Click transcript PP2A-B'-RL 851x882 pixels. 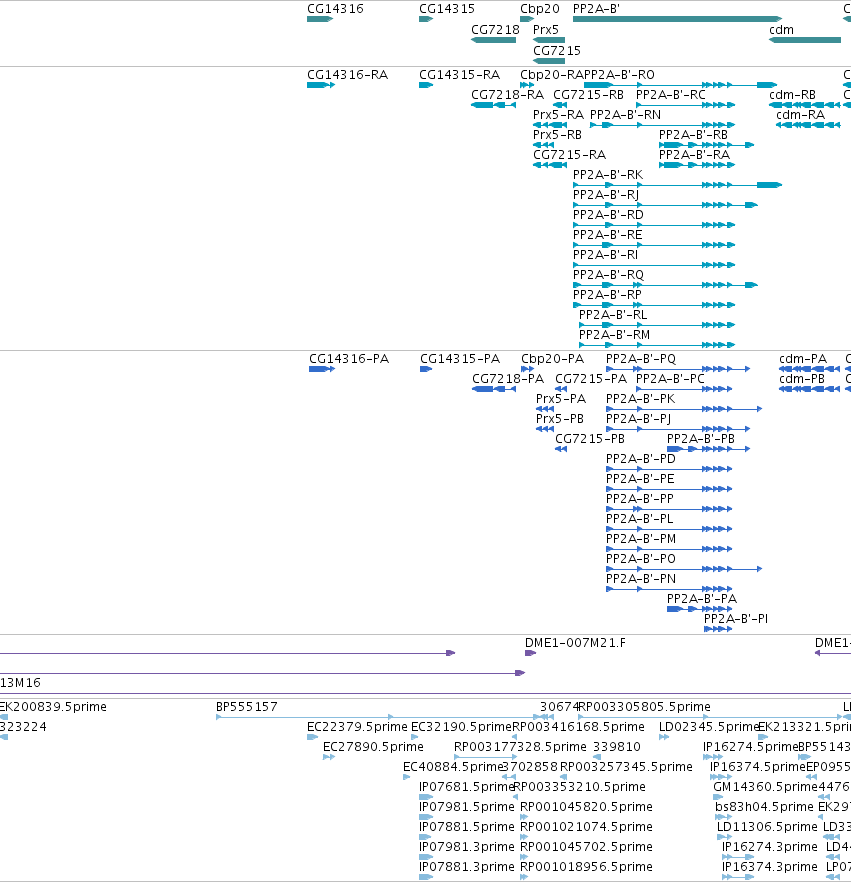[x=657, y=325]
